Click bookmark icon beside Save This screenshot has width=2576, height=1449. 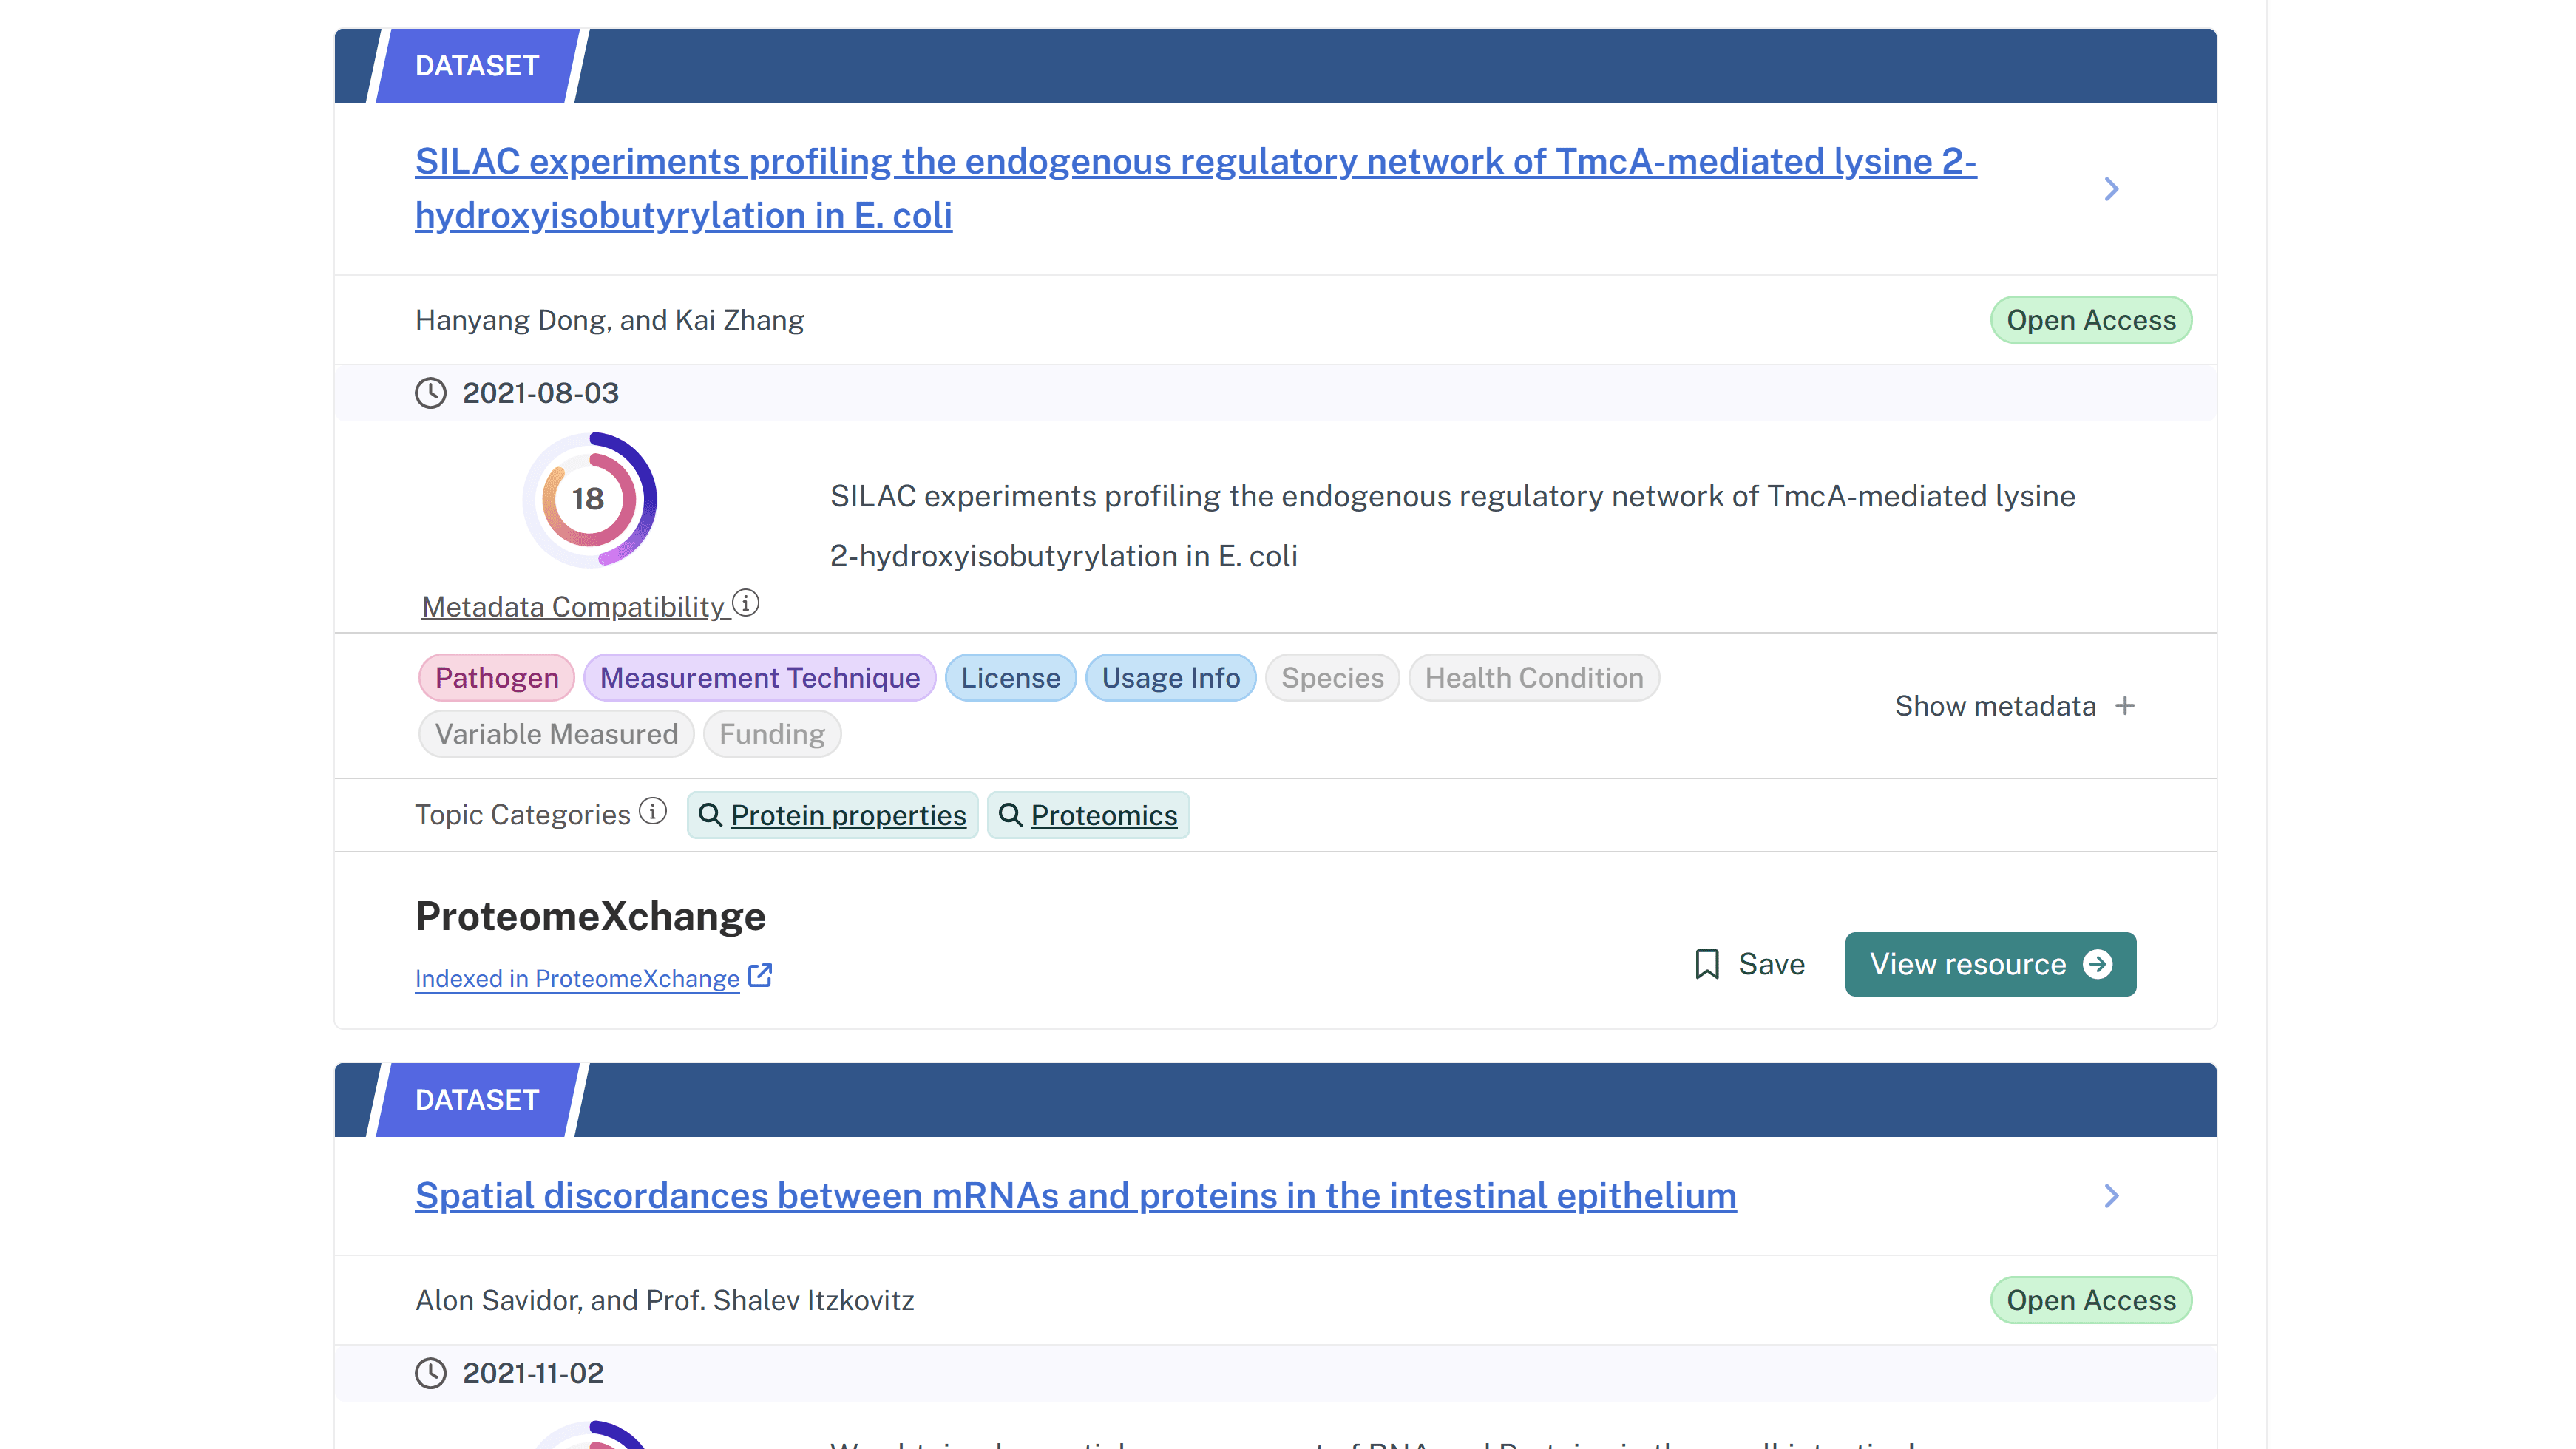[x=1707, y=964]
